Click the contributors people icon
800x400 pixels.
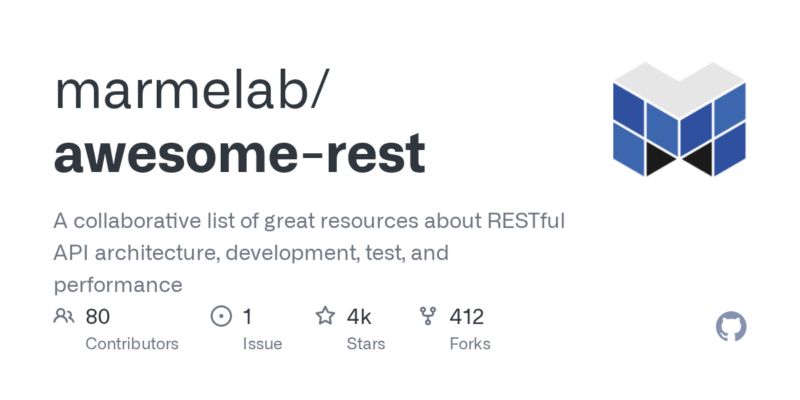tap(64, 317)
